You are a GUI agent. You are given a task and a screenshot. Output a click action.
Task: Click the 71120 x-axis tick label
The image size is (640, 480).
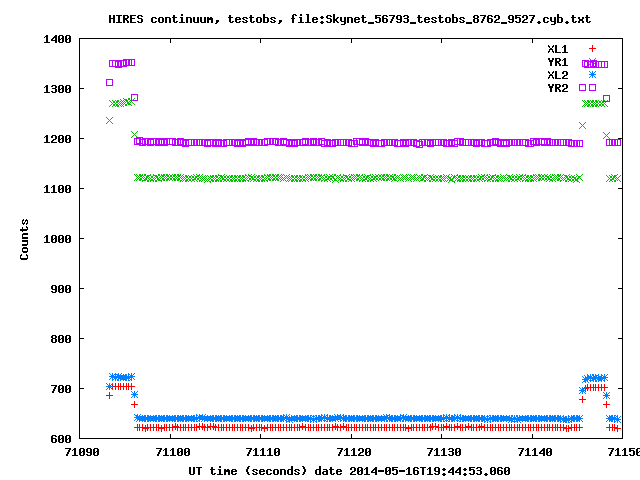(x=354, y=452)
